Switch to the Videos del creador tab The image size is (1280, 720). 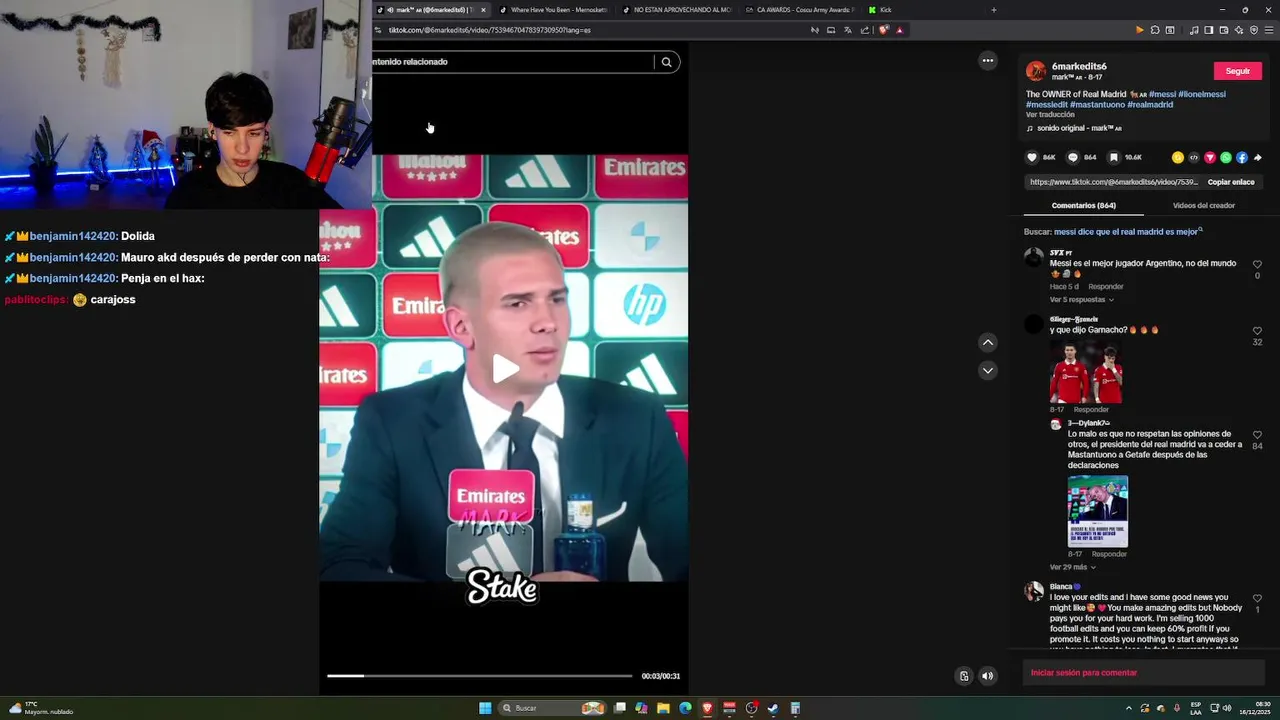coord(1204,205)
